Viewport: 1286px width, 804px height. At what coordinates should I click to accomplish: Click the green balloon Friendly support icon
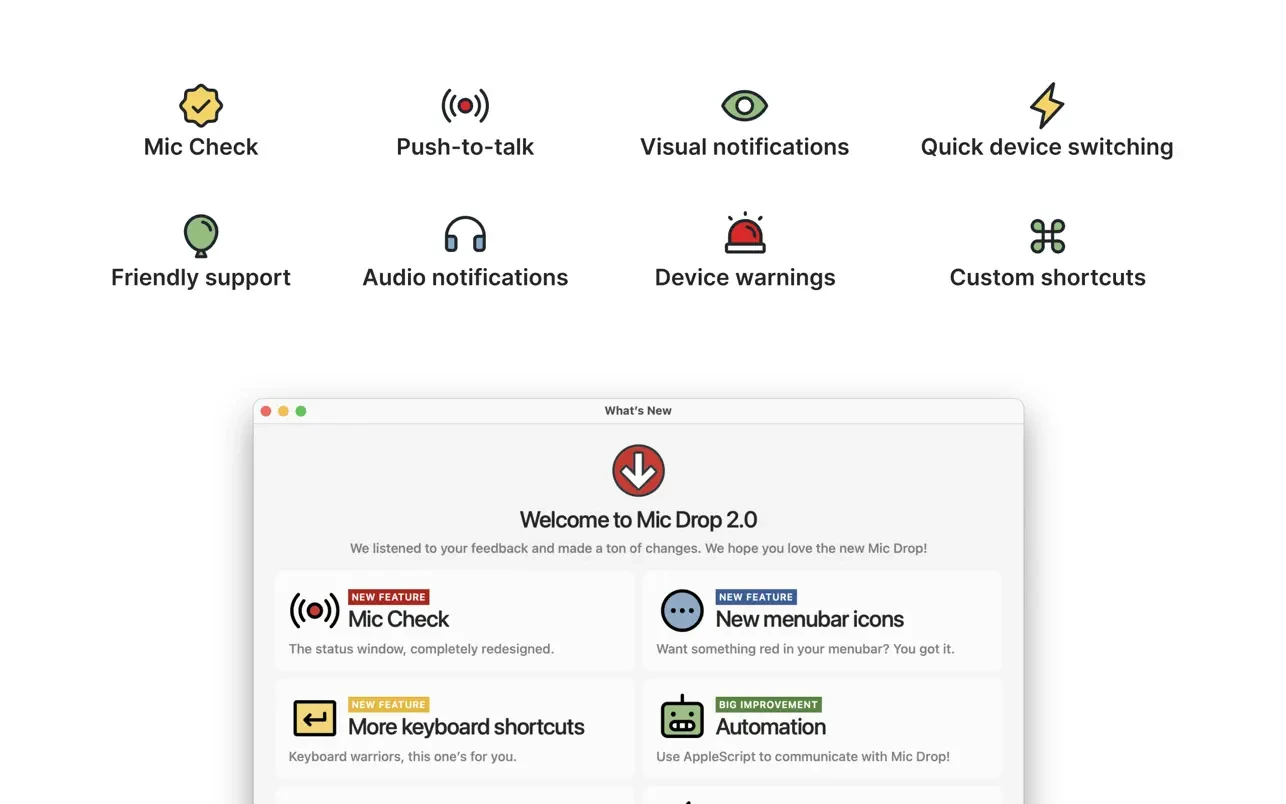[201, 236]
